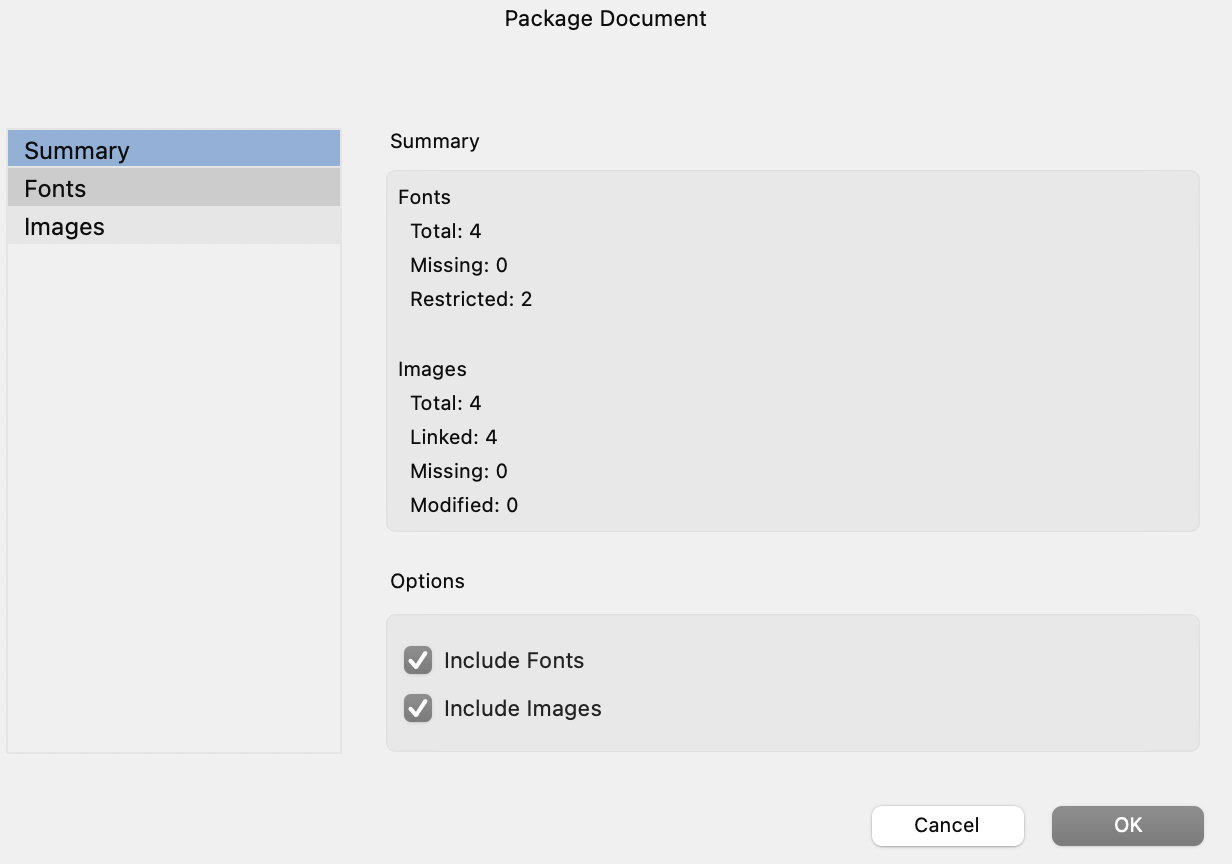
Task: Click the Linked: 4 images line
Action: point(454,437)
